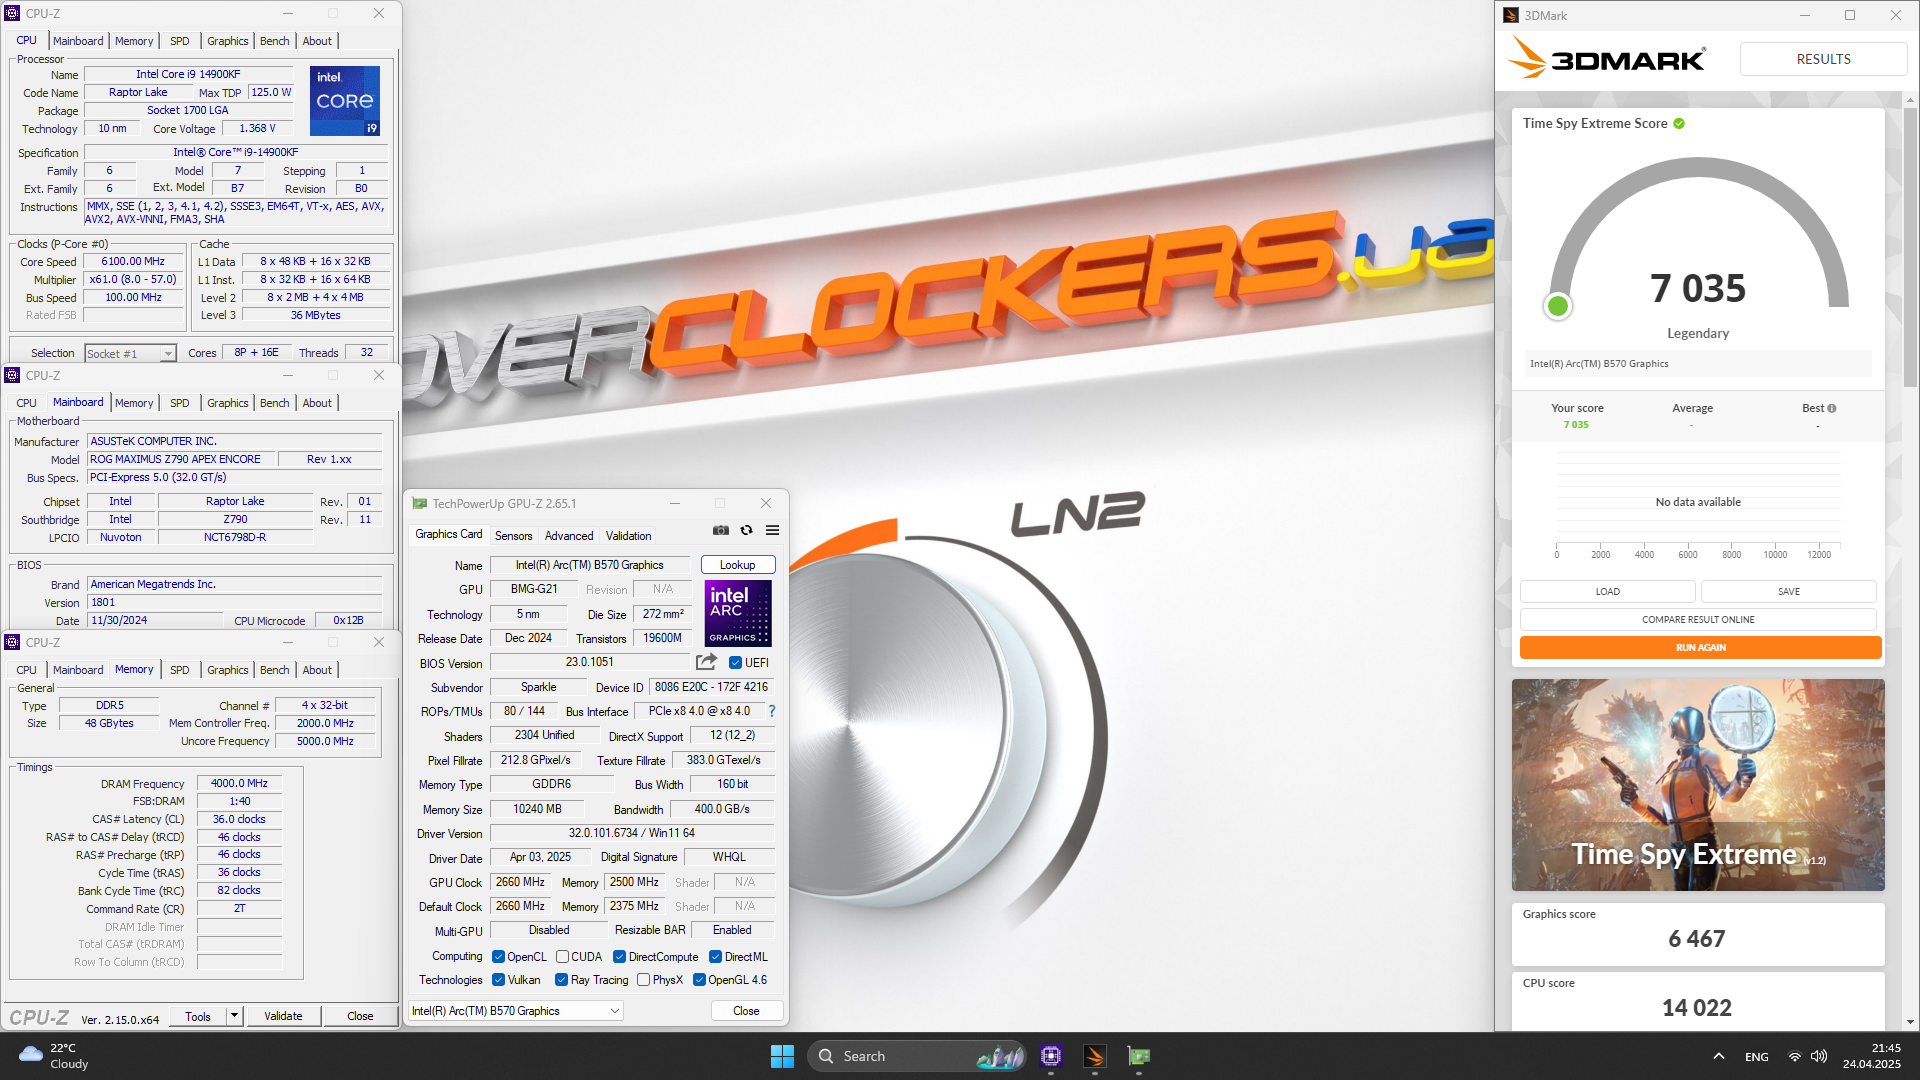Click the Close button in CPU-Z footer

[360, 1016]
